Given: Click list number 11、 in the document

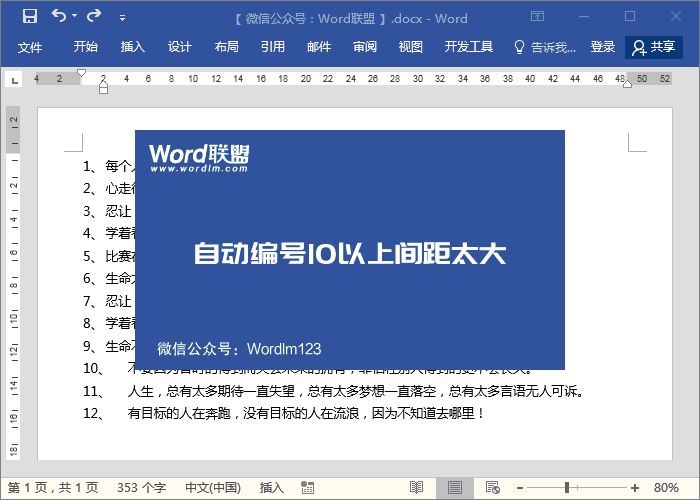Looking at the screenshot, I should (x=94, y=391).
